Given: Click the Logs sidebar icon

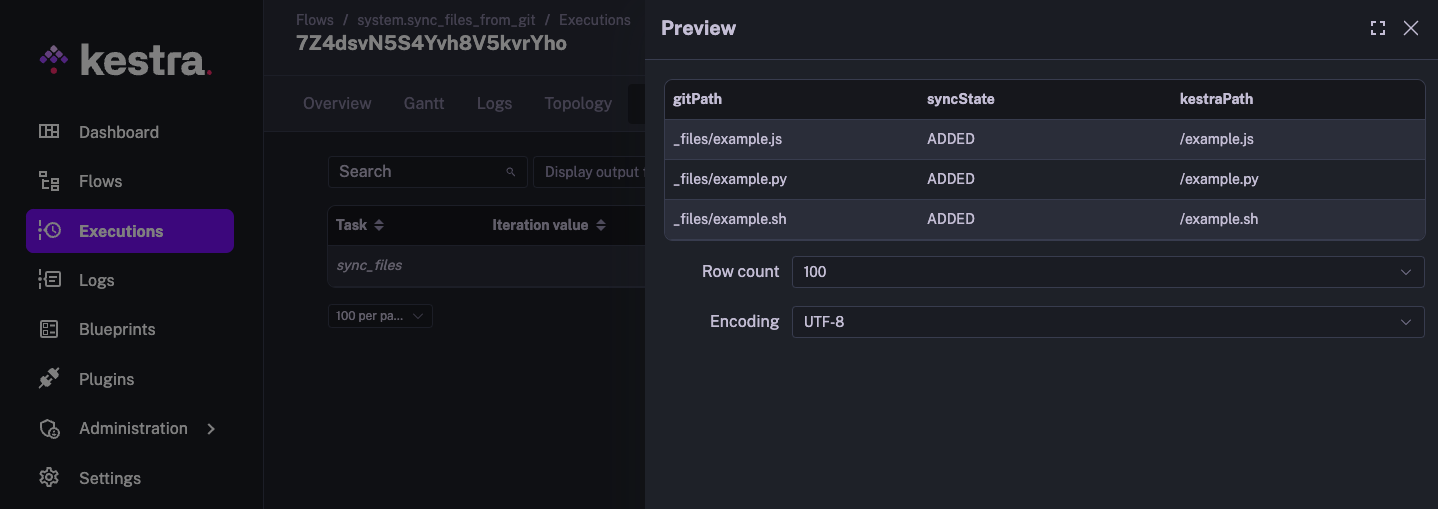Looking at the screenshot, I should point(49,280).
